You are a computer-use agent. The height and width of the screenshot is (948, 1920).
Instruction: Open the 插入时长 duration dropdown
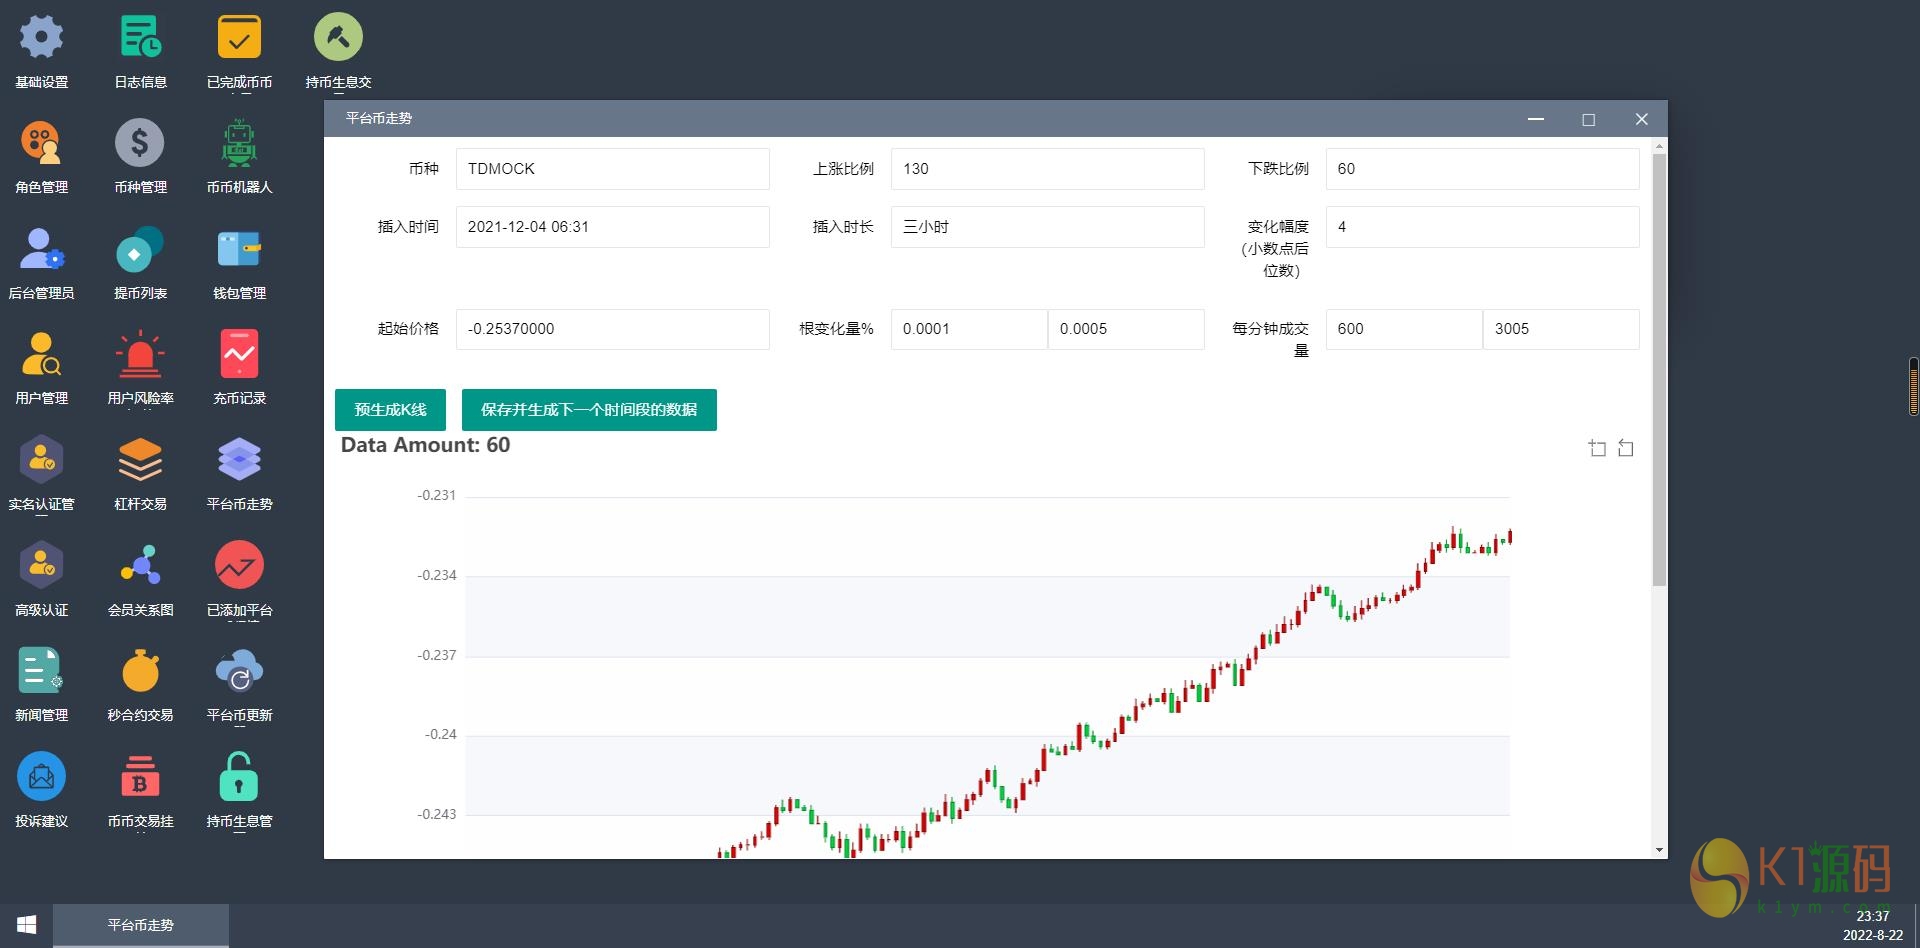[x=1046, y=227]
